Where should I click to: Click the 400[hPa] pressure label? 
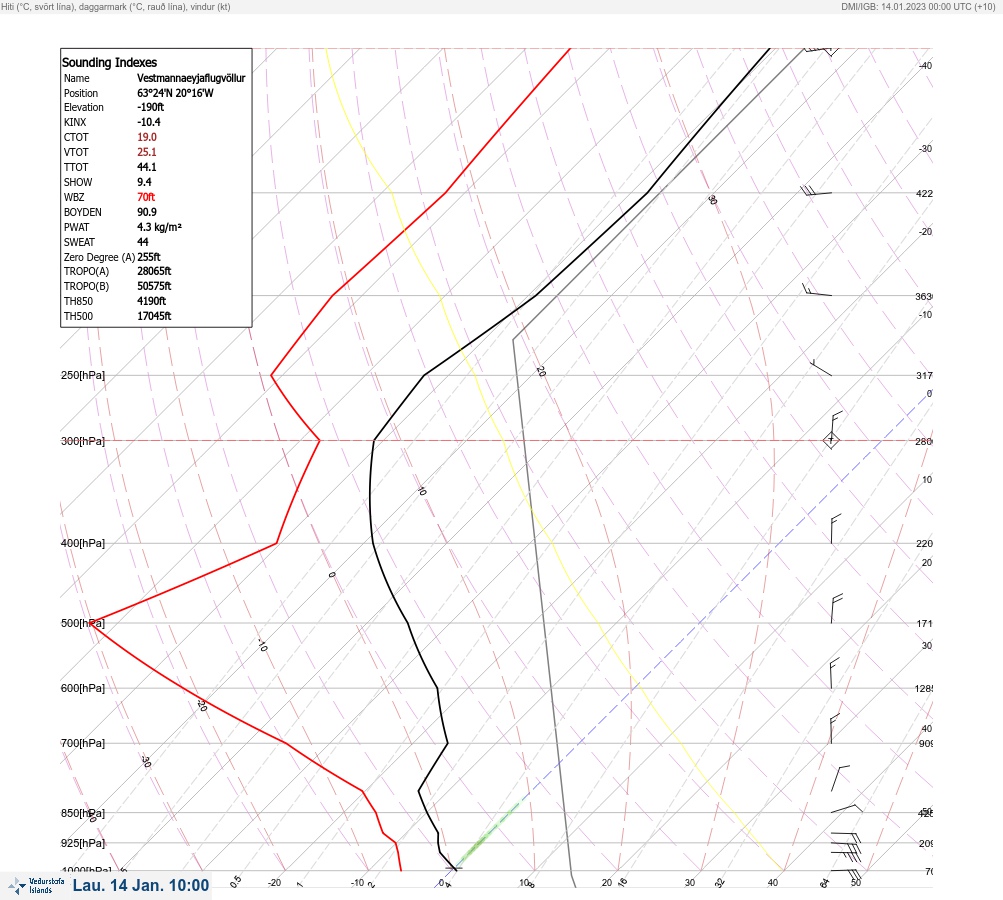coord(83,543)
